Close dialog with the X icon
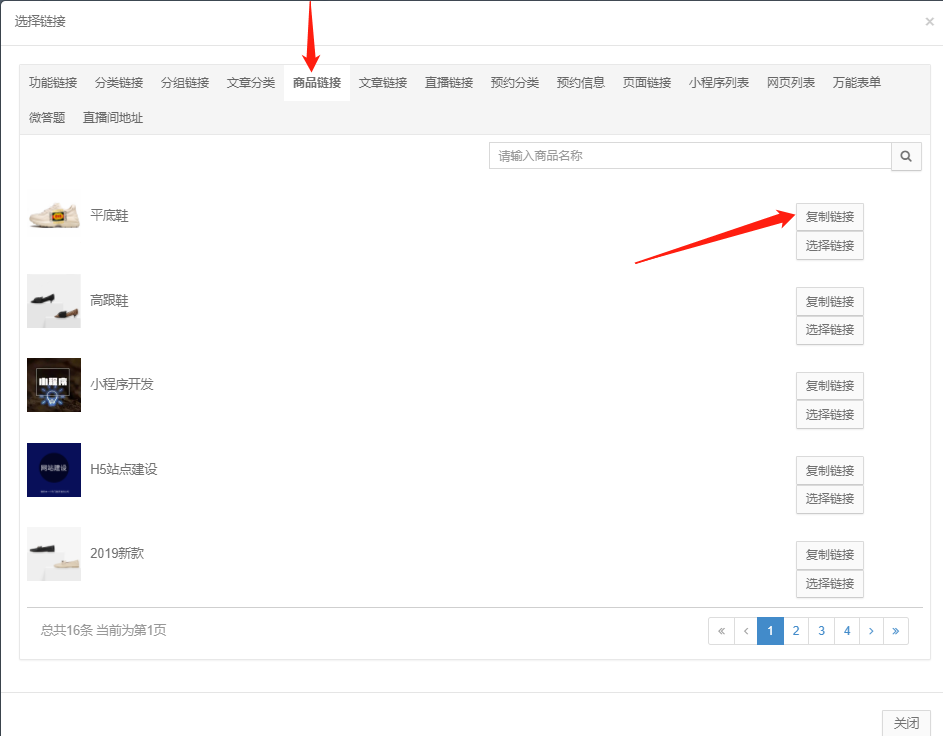This screenshot has height=736, width=943. 929,22
